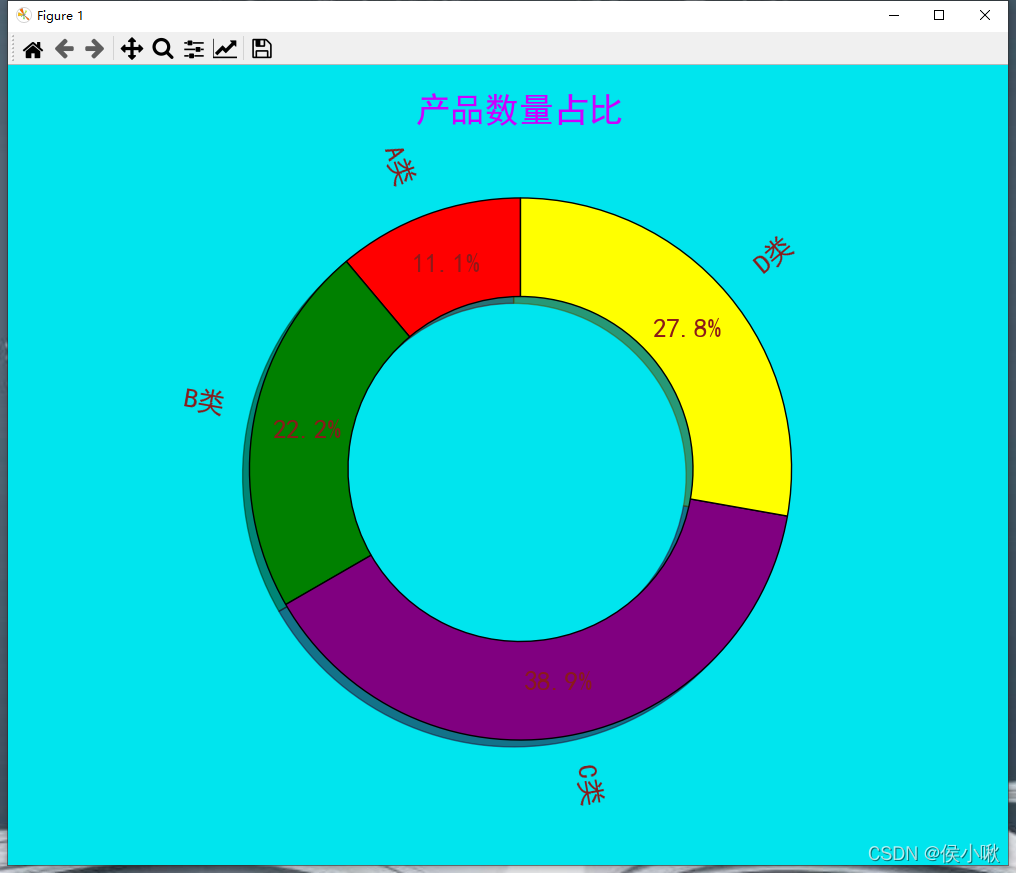Open the Edit axis and curve parameters tool

pos(225,49)
